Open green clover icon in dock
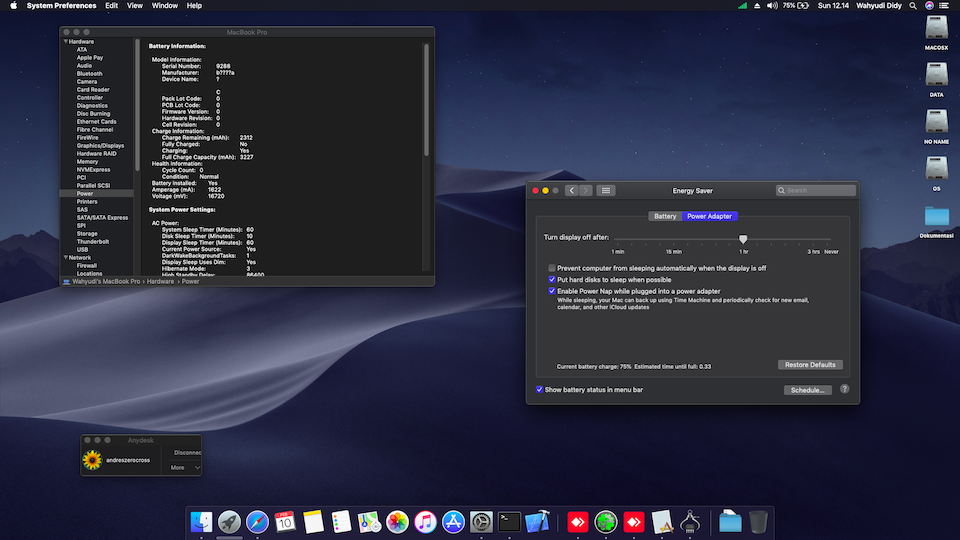The width and height of the screenshot is (960, 540). tap(606, 522)
